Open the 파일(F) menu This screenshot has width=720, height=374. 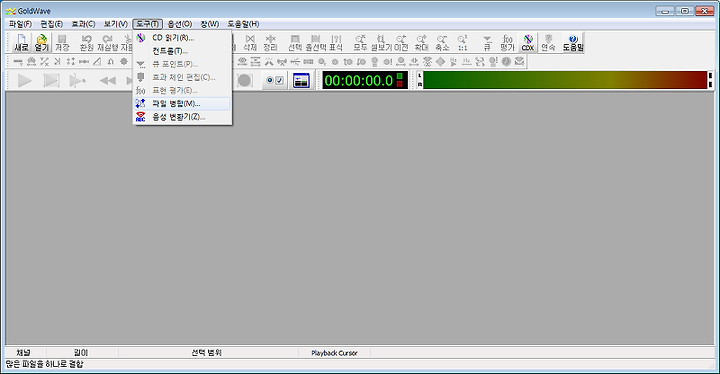tap(20, 24)
